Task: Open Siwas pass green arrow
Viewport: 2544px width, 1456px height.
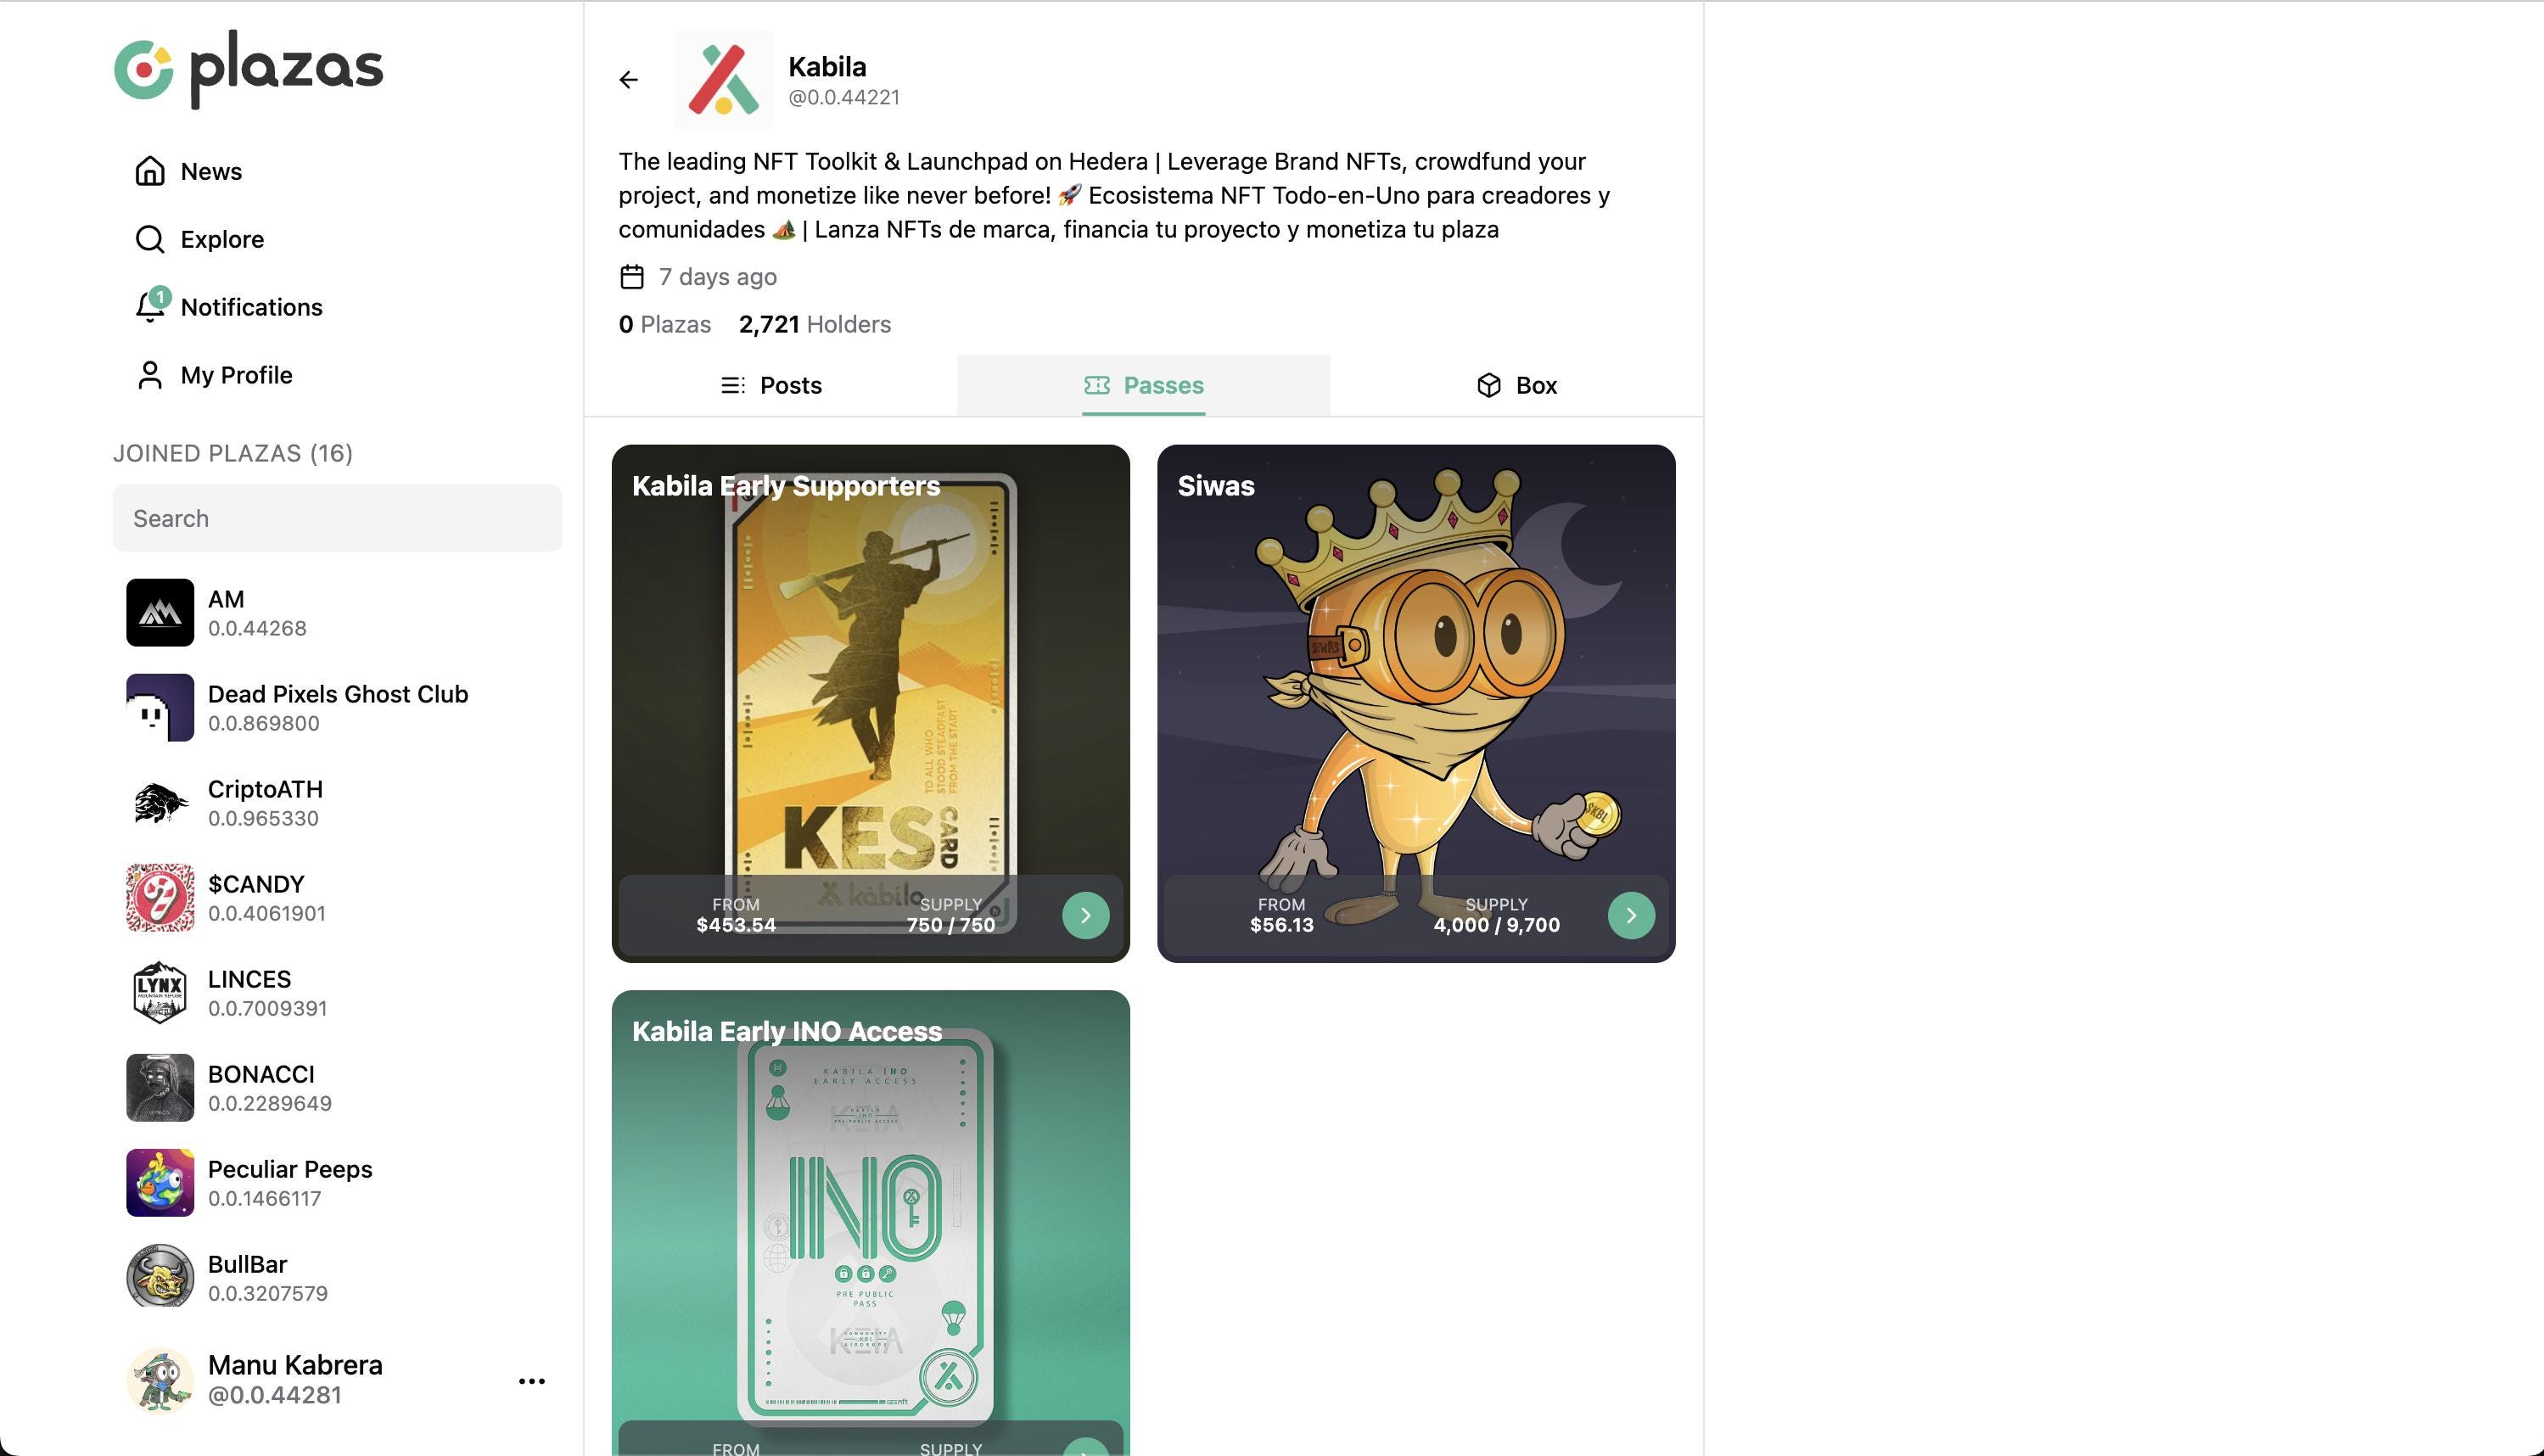Action: (1631, 915)
